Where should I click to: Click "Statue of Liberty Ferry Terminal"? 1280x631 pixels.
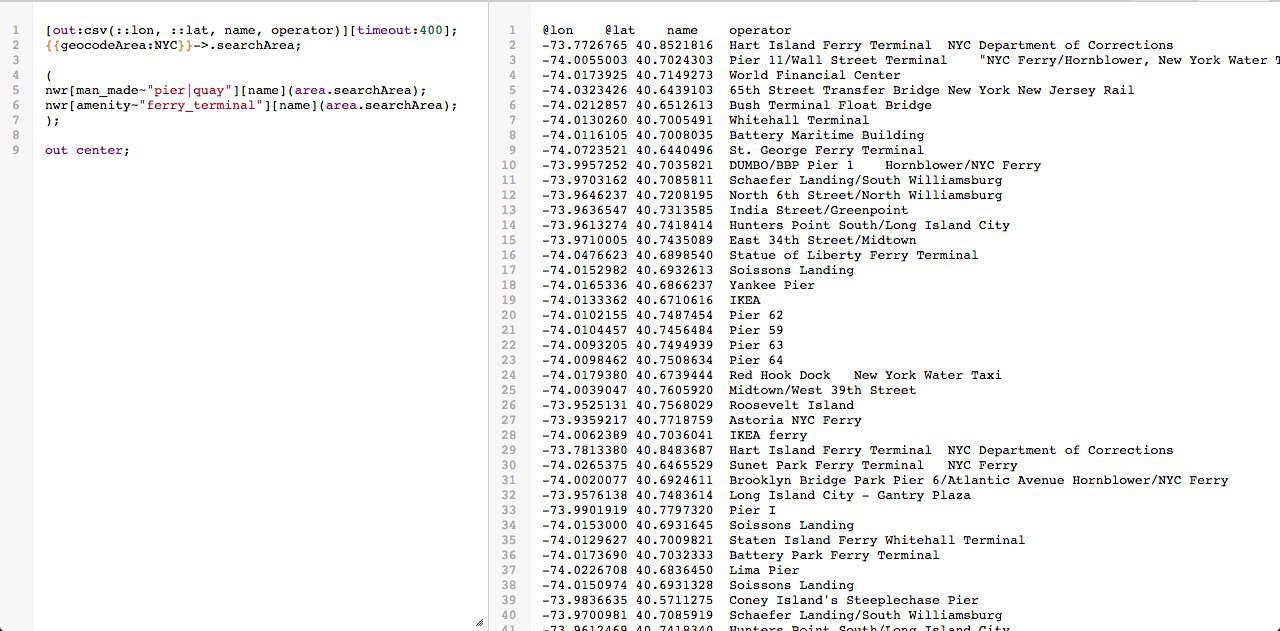click(x=854, y=255)
